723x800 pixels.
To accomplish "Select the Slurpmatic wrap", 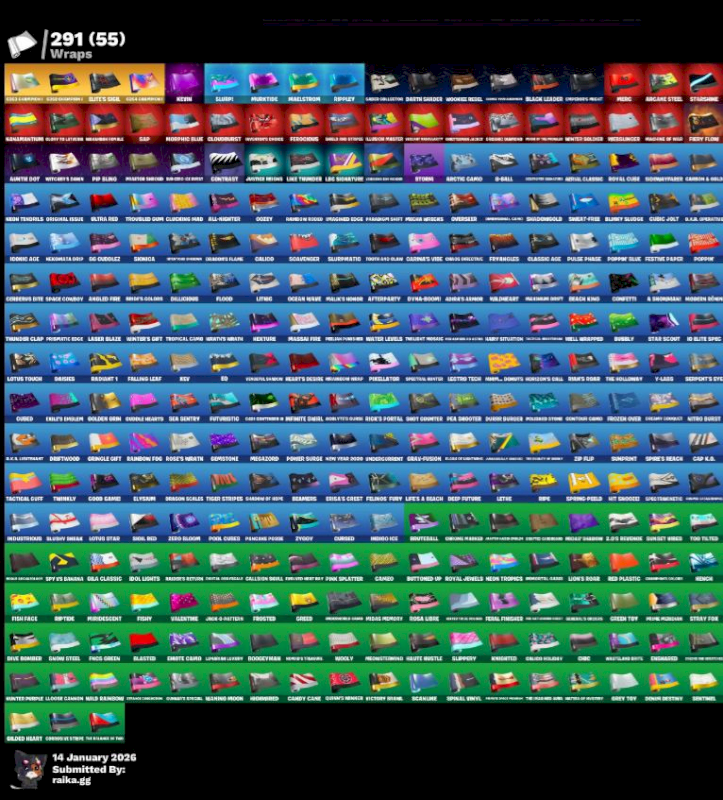I will [344, 243].
